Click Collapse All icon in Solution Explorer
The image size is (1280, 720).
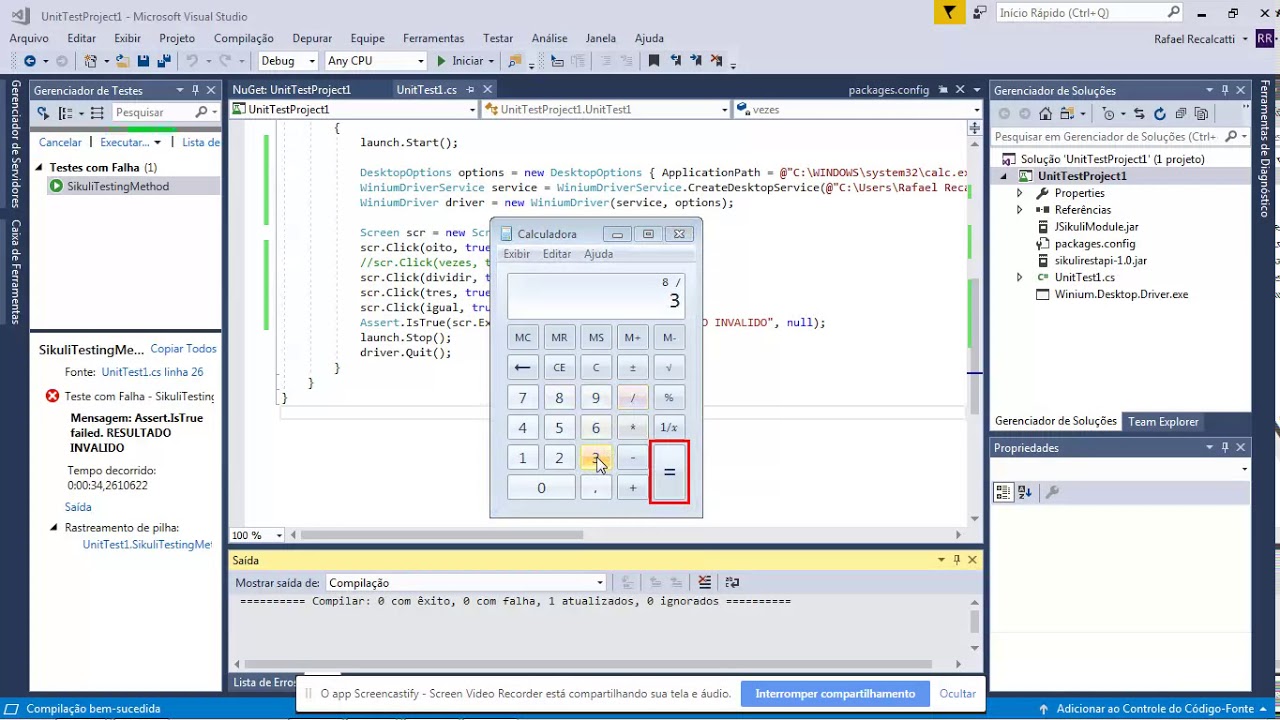1181,114
